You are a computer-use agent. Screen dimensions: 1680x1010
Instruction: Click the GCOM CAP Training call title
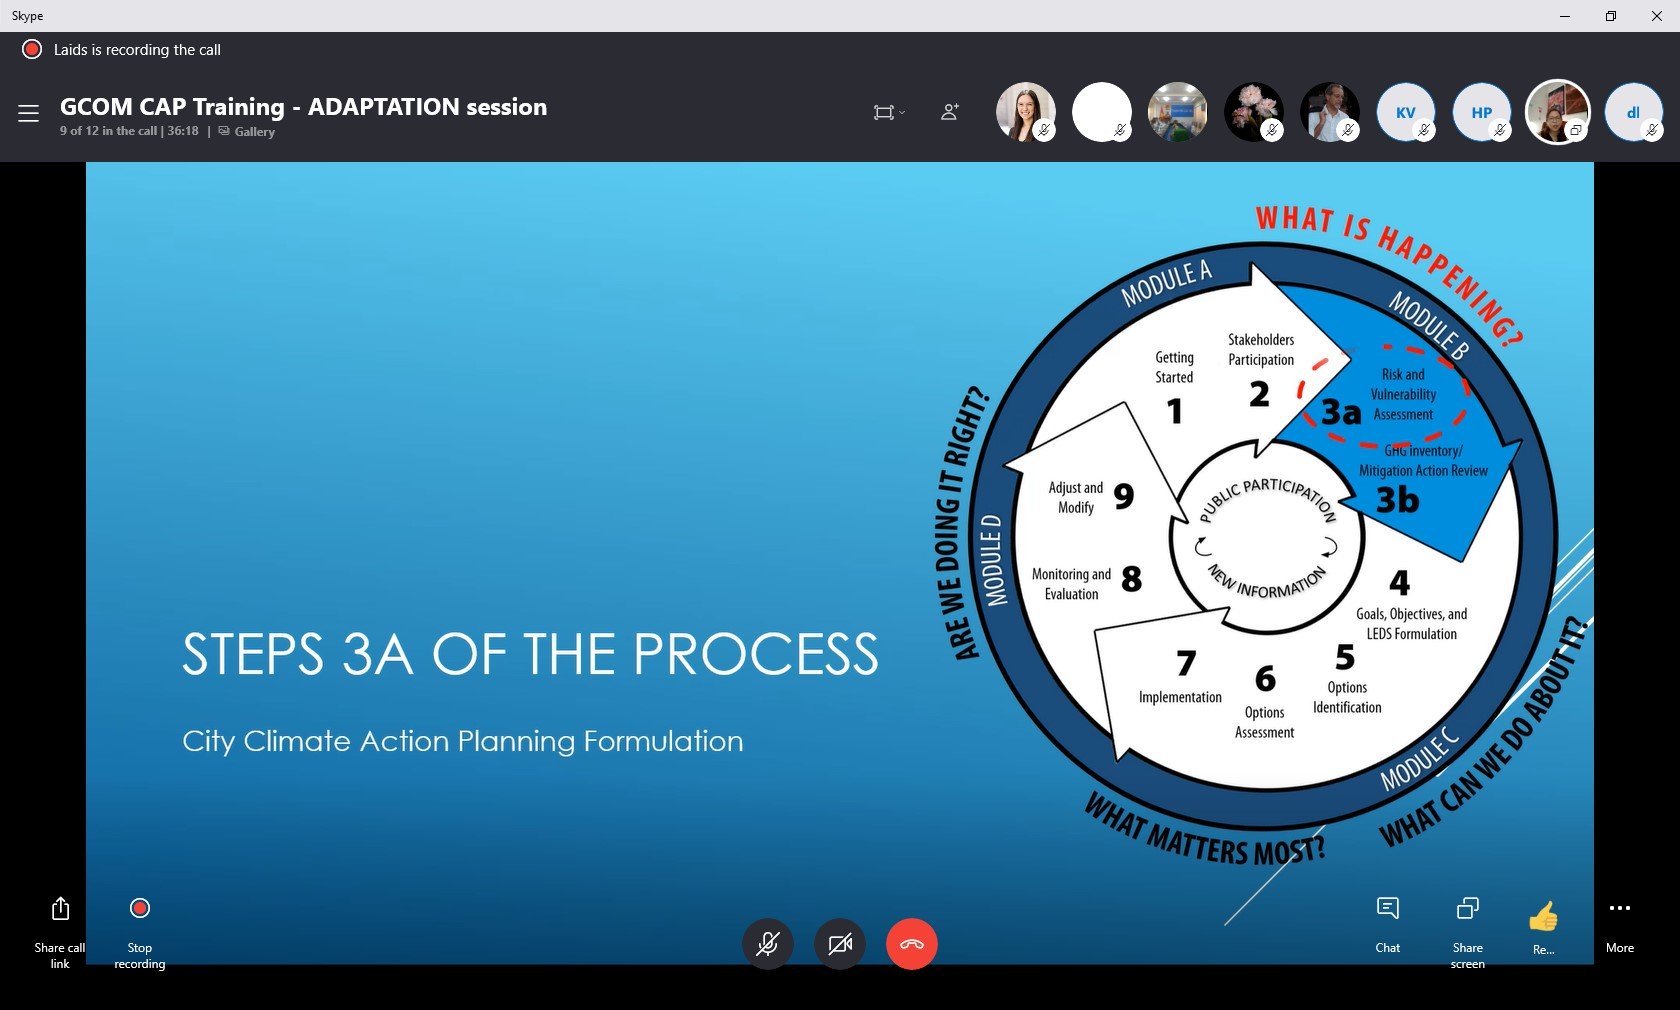303,107
